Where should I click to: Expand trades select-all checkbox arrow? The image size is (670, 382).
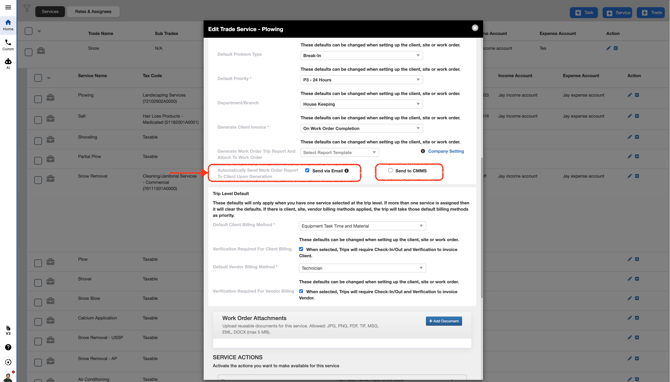coord(39,31)
